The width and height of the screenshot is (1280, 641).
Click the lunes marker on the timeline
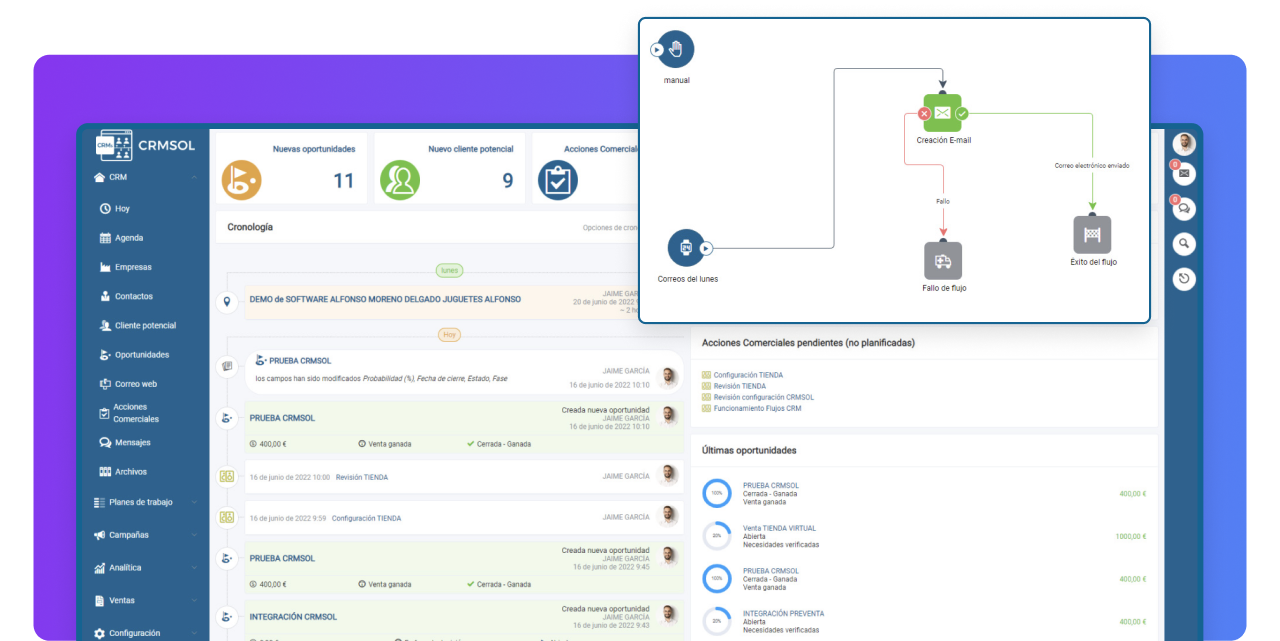(450, 270)
